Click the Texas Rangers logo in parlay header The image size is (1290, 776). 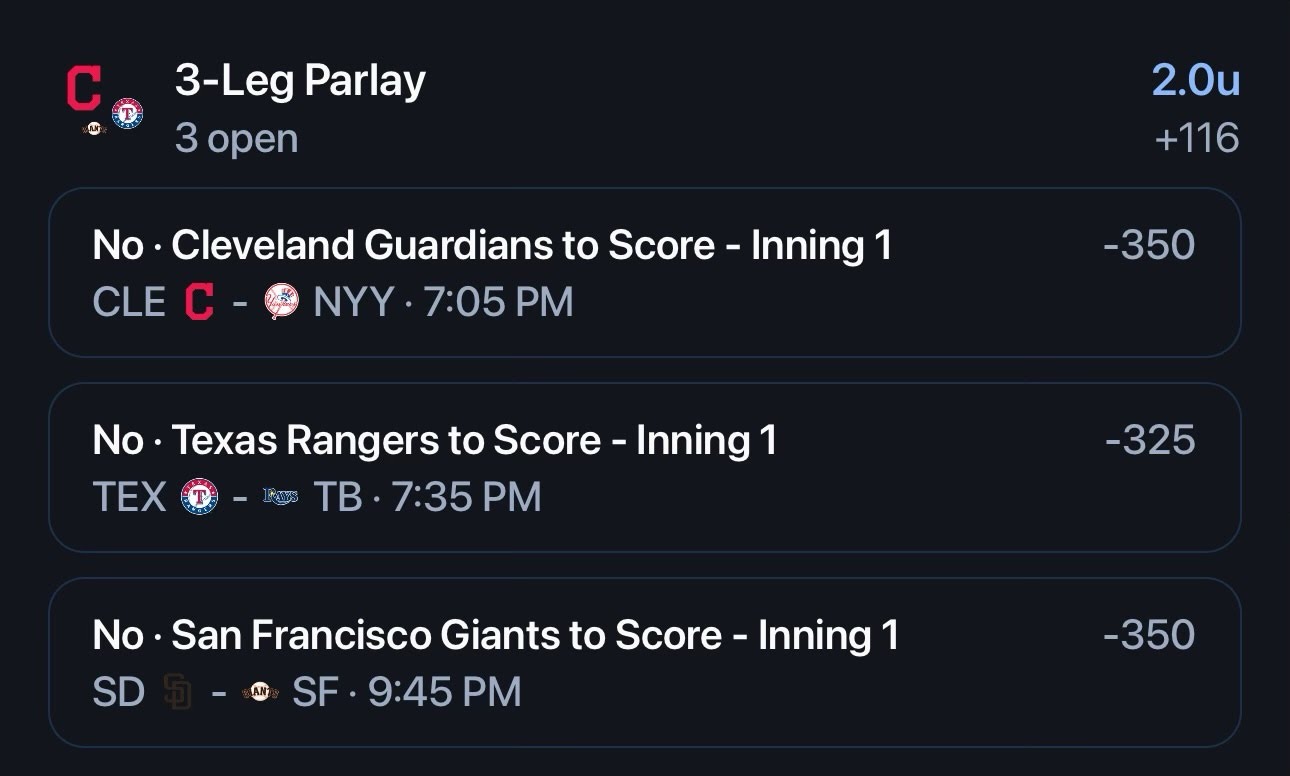click(x=127, y=113)
